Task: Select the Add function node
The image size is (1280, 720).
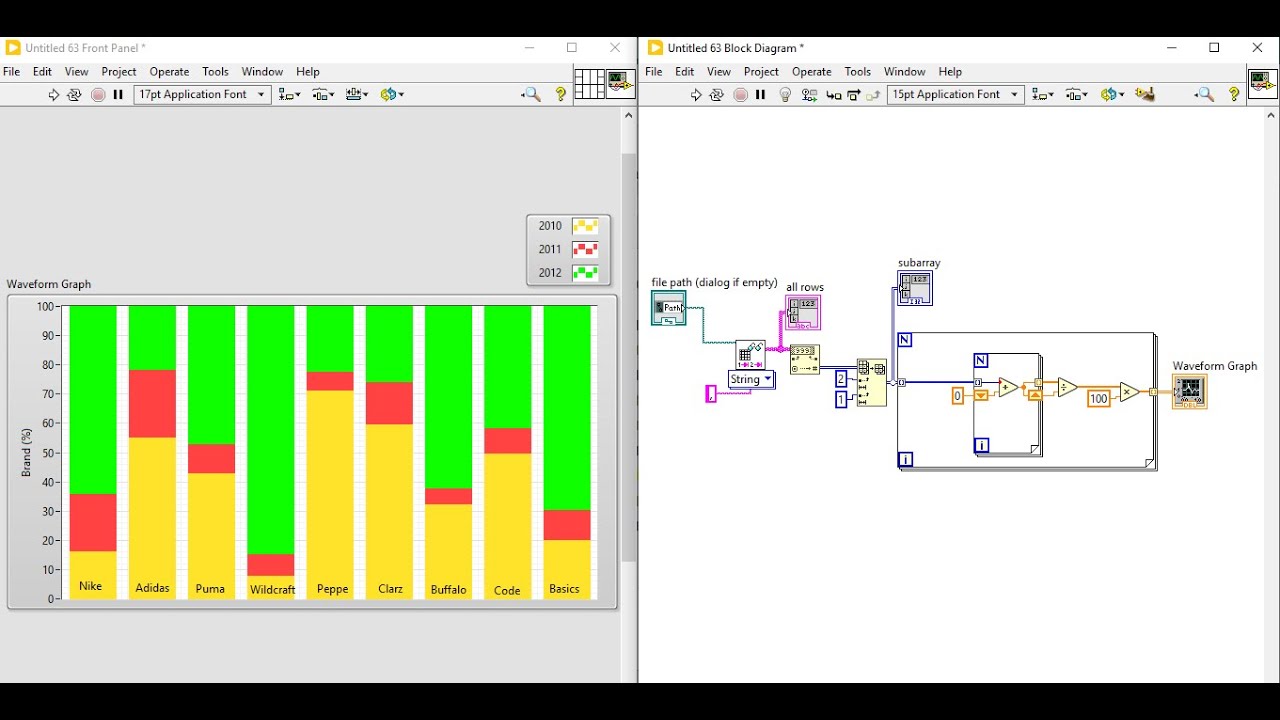Action: (x=1008, y=388)
